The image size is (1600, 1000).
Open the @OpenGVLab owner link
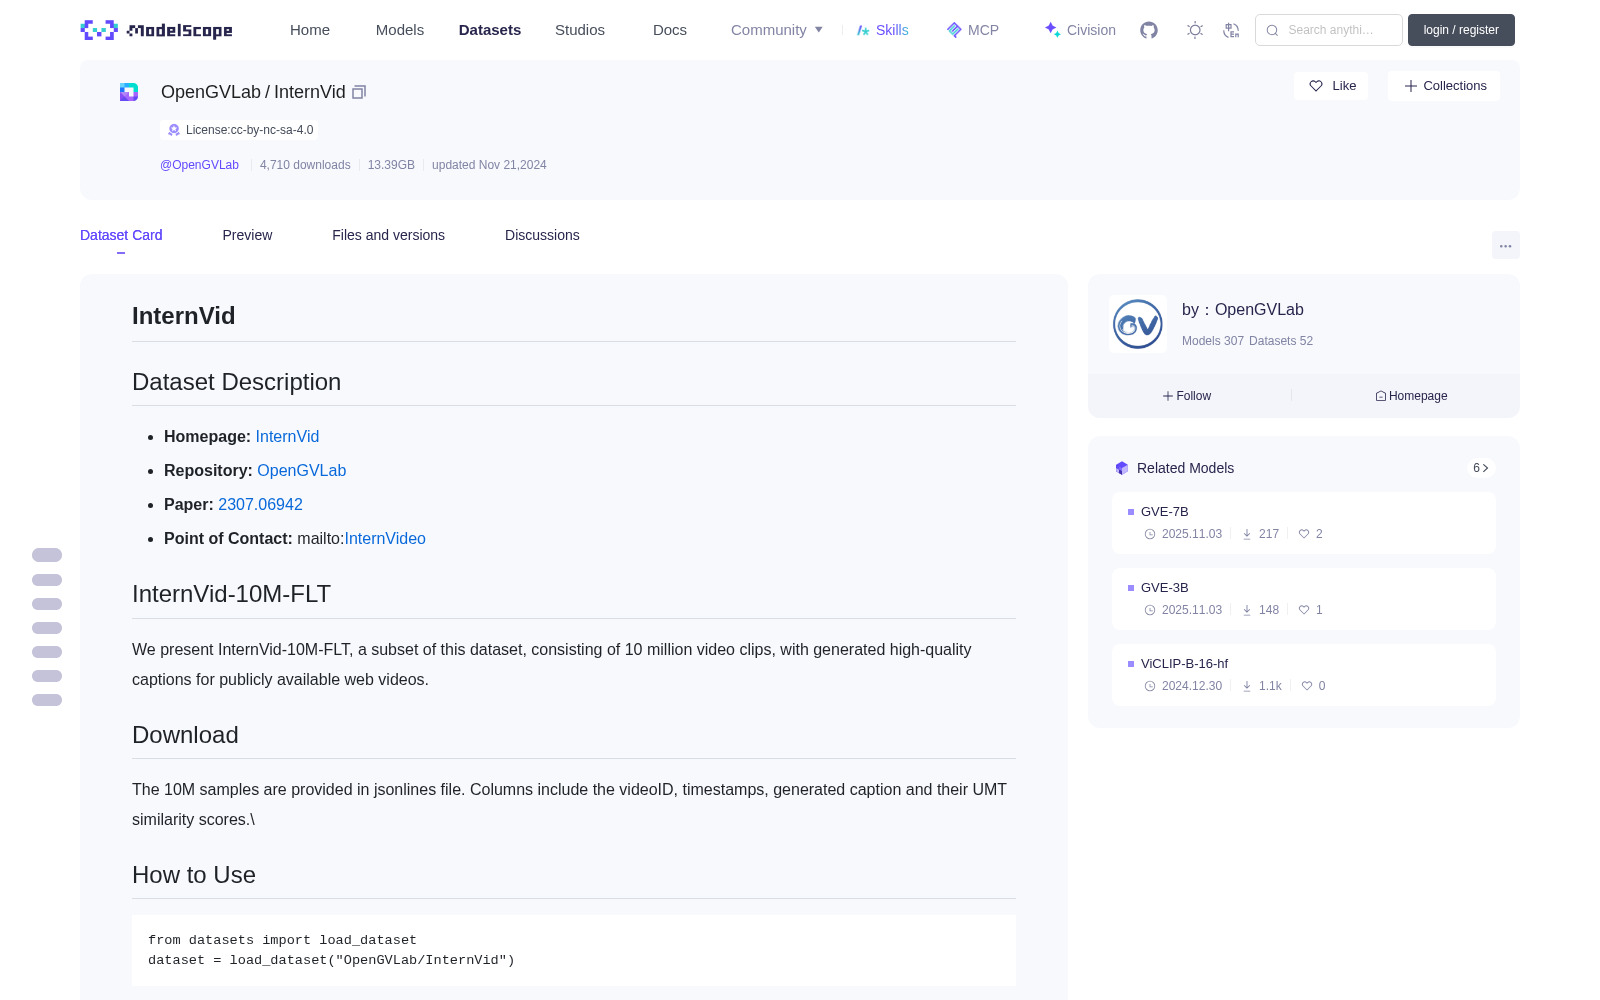coord(199,165)
